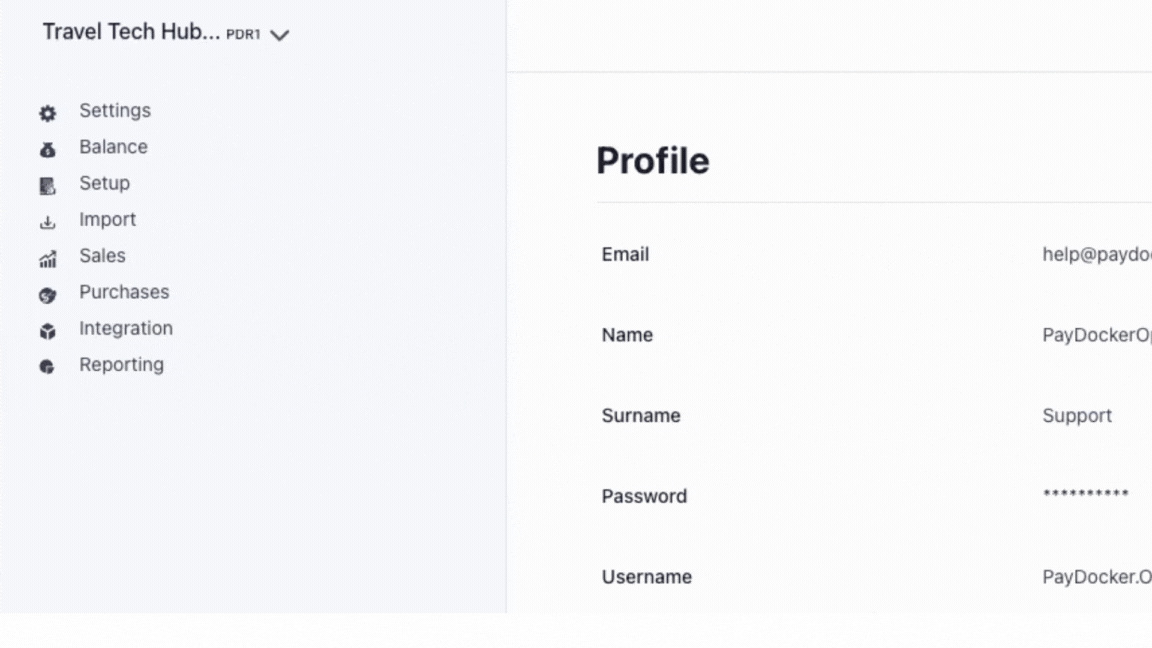1152x648 pixels.
Task: Click the Reporting icon in the sidebar
Action: coord(46,364)
